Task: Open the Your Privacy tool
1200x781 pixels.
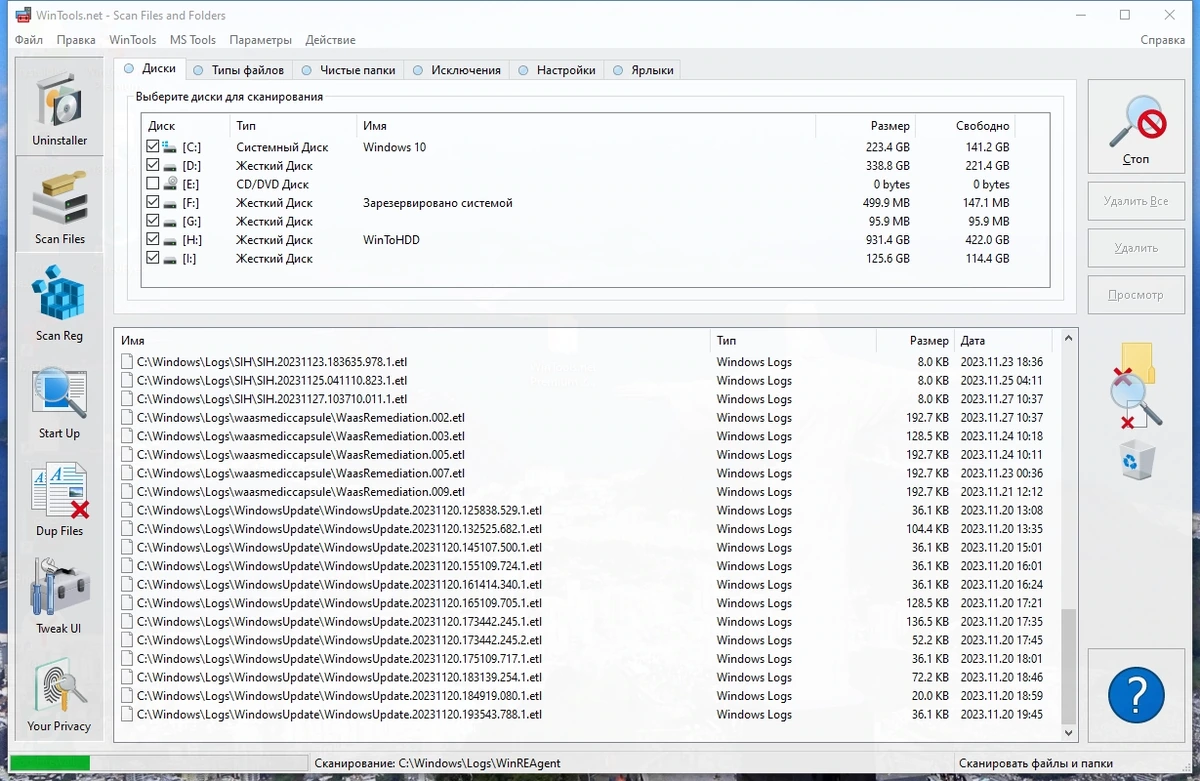Action: pyautogui.click(x=60, y=693)
